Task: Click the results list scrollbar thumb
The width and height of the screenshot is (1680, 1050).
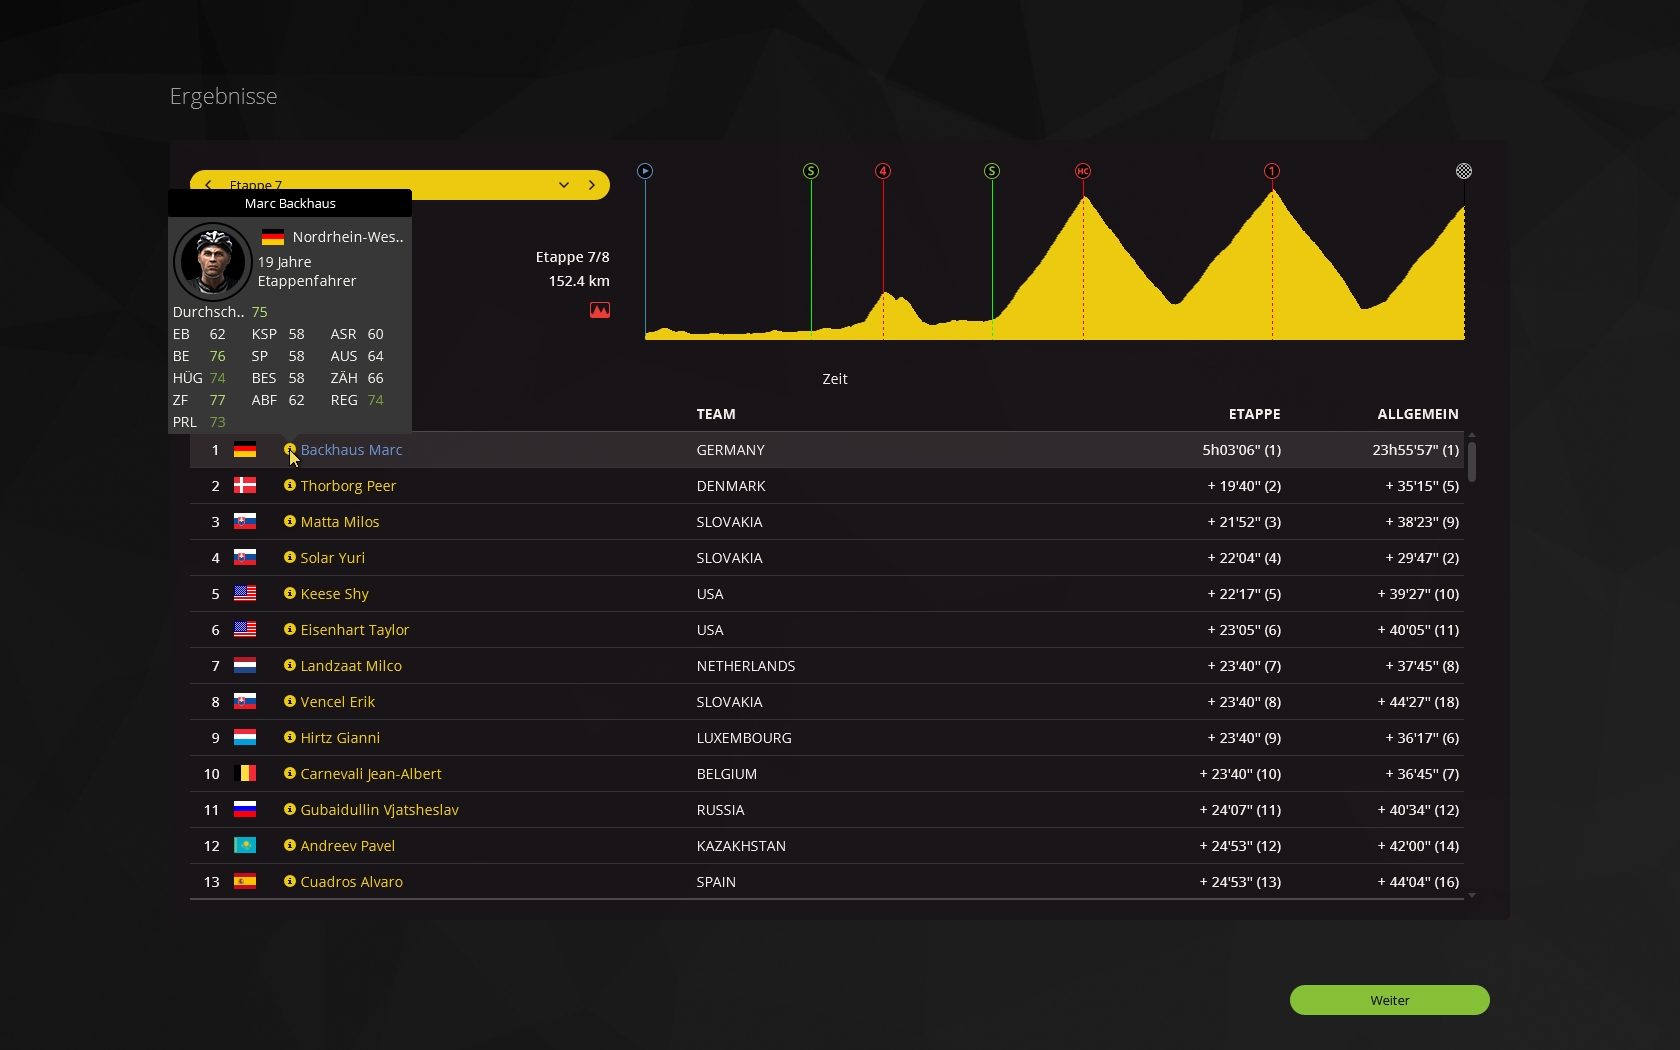Action: click(1471, 461)
